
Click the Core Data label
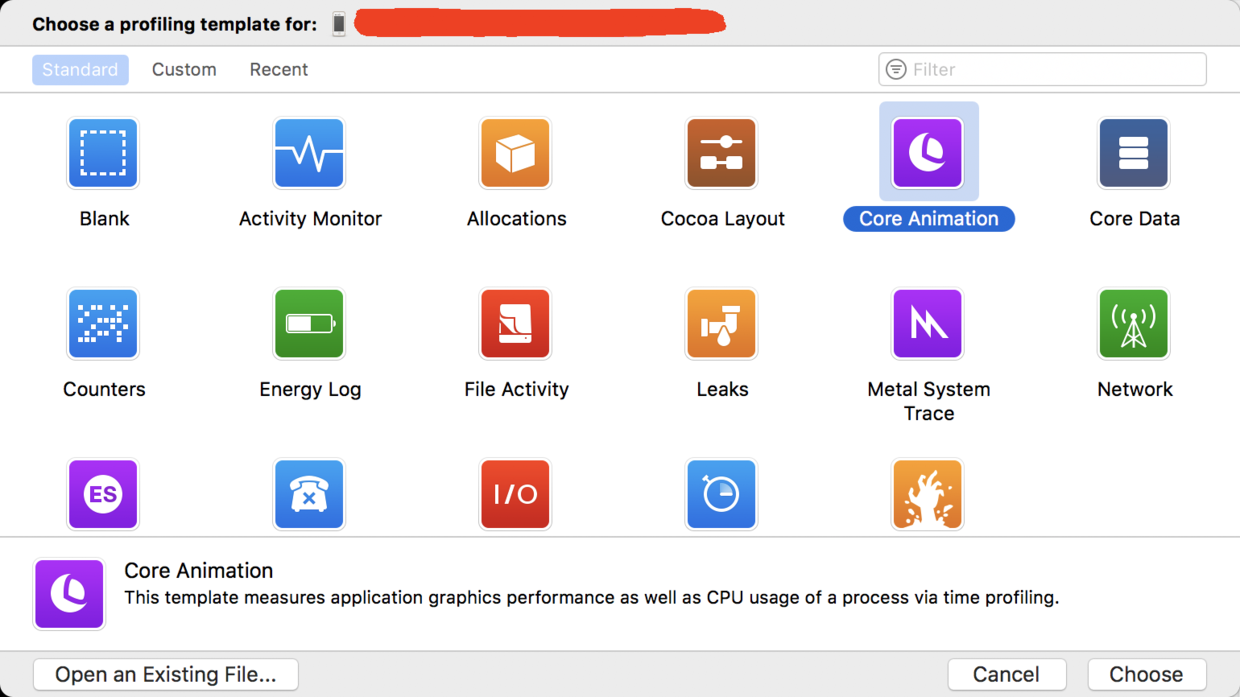[x=1134, y=219]
